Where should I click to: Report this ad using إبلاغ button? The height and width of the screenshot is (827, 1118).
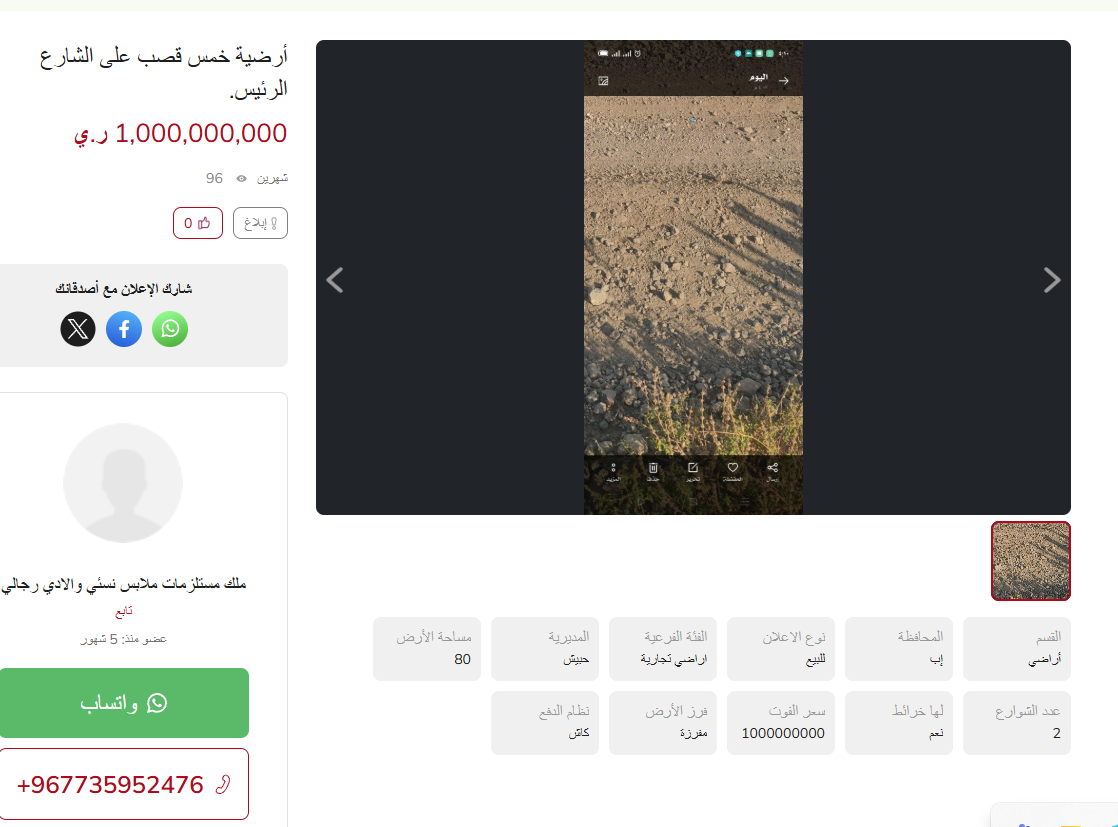click(x=260, y=223)
